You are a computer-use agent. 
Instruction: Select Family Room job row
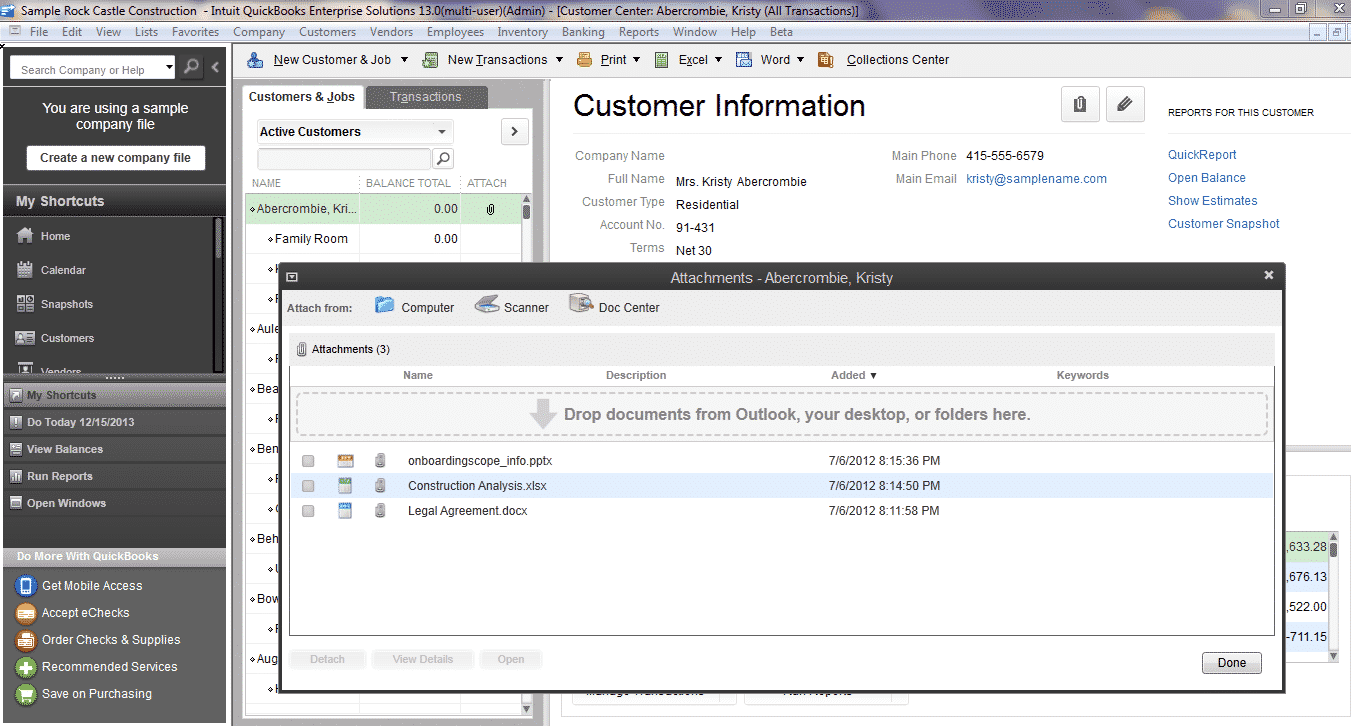click(x=383, y=239)
